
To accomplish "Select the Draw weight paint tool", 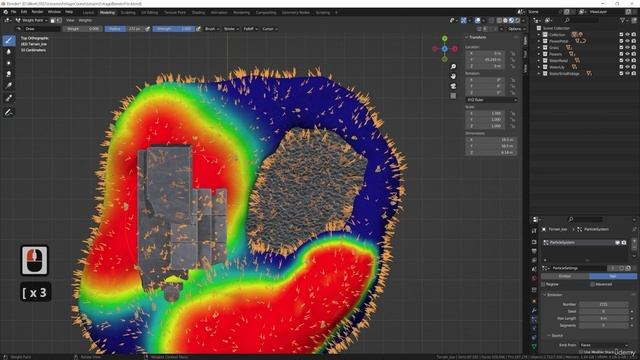I will [9, 40].
